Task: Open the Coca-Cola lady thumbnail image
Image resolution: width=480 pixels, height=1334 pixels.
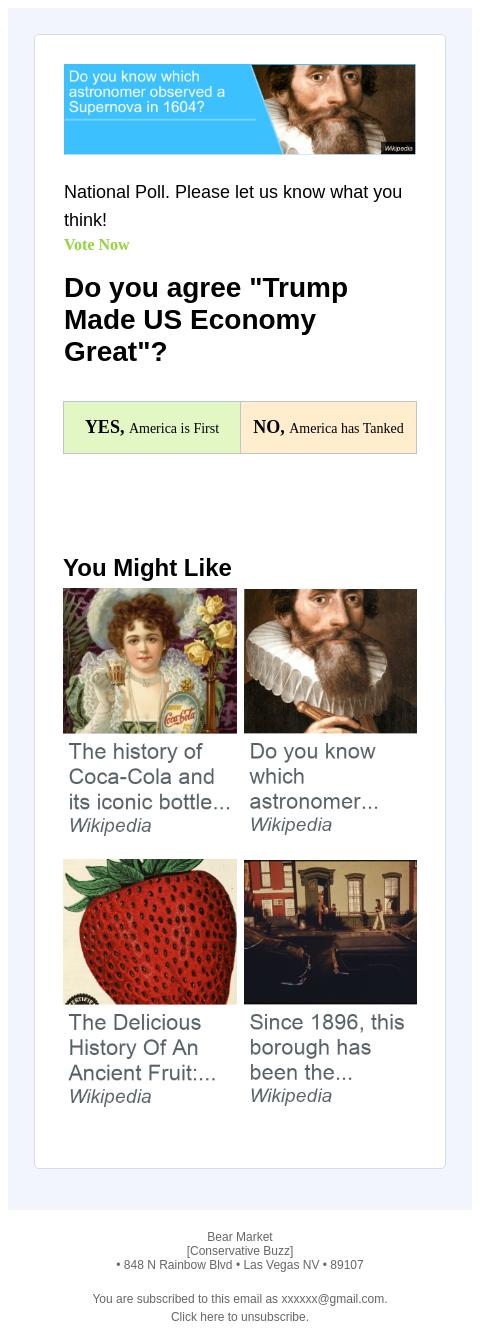Action: [150, 661]
